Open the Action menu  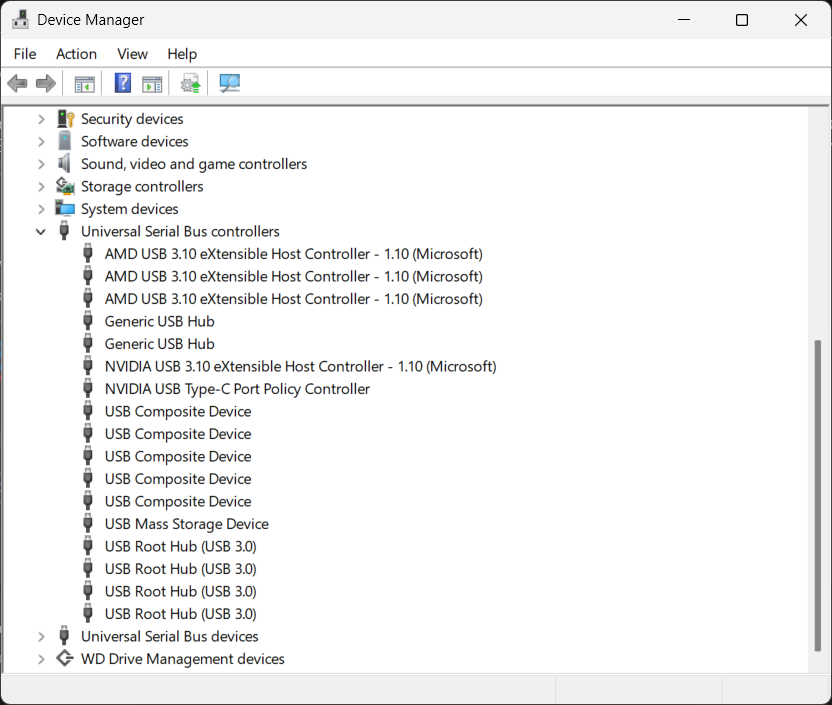pos(76,54)
